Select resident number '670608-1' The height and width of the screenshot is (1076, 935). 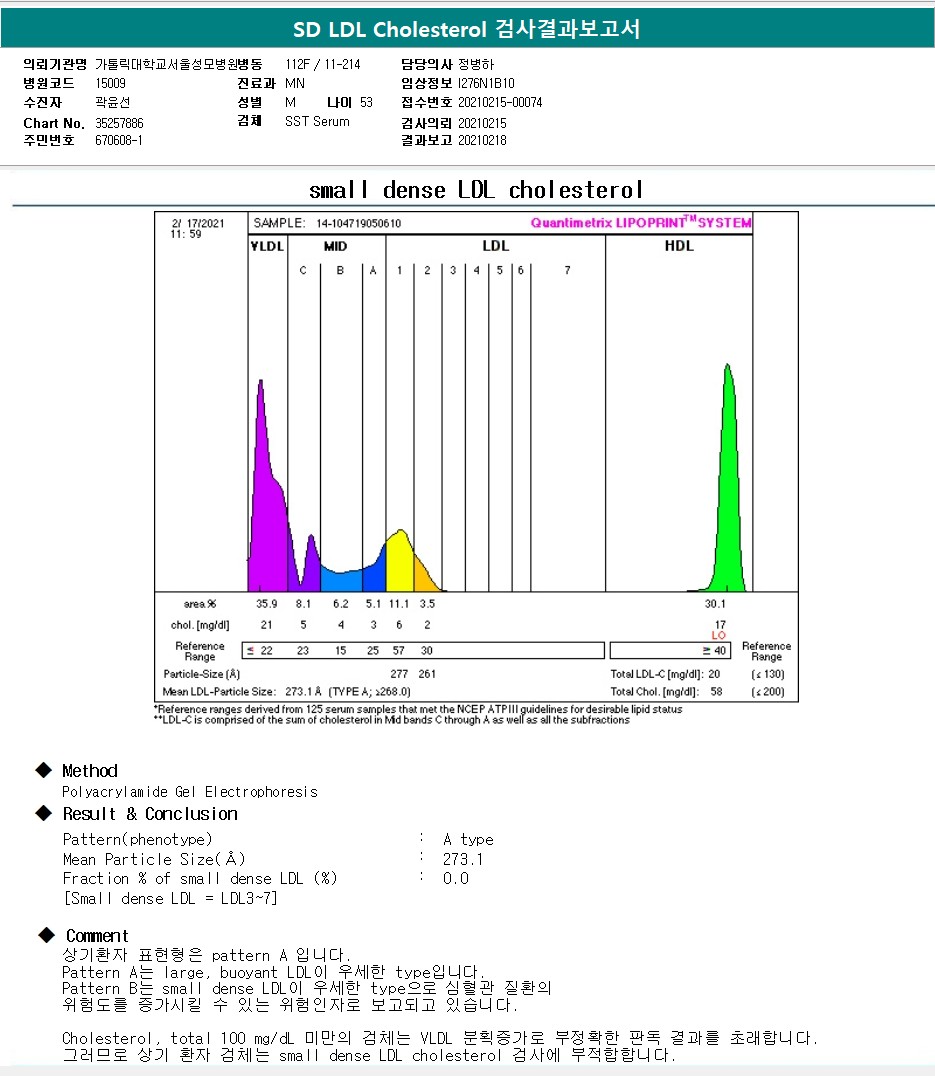(119, 141)
